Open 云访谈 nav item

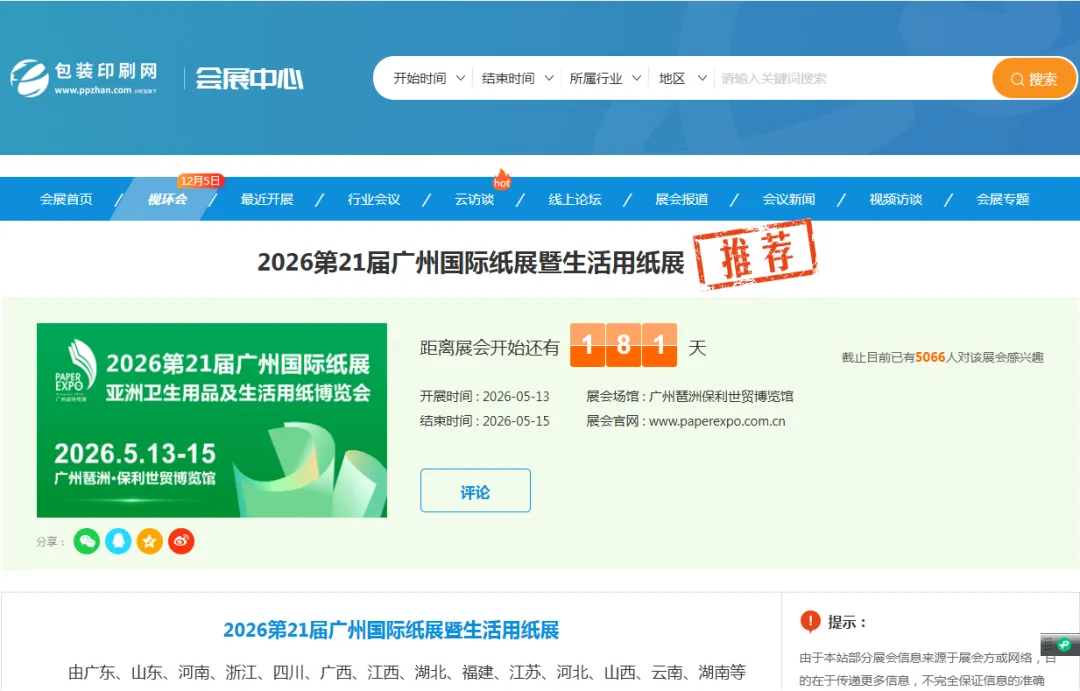click(475, 199)
